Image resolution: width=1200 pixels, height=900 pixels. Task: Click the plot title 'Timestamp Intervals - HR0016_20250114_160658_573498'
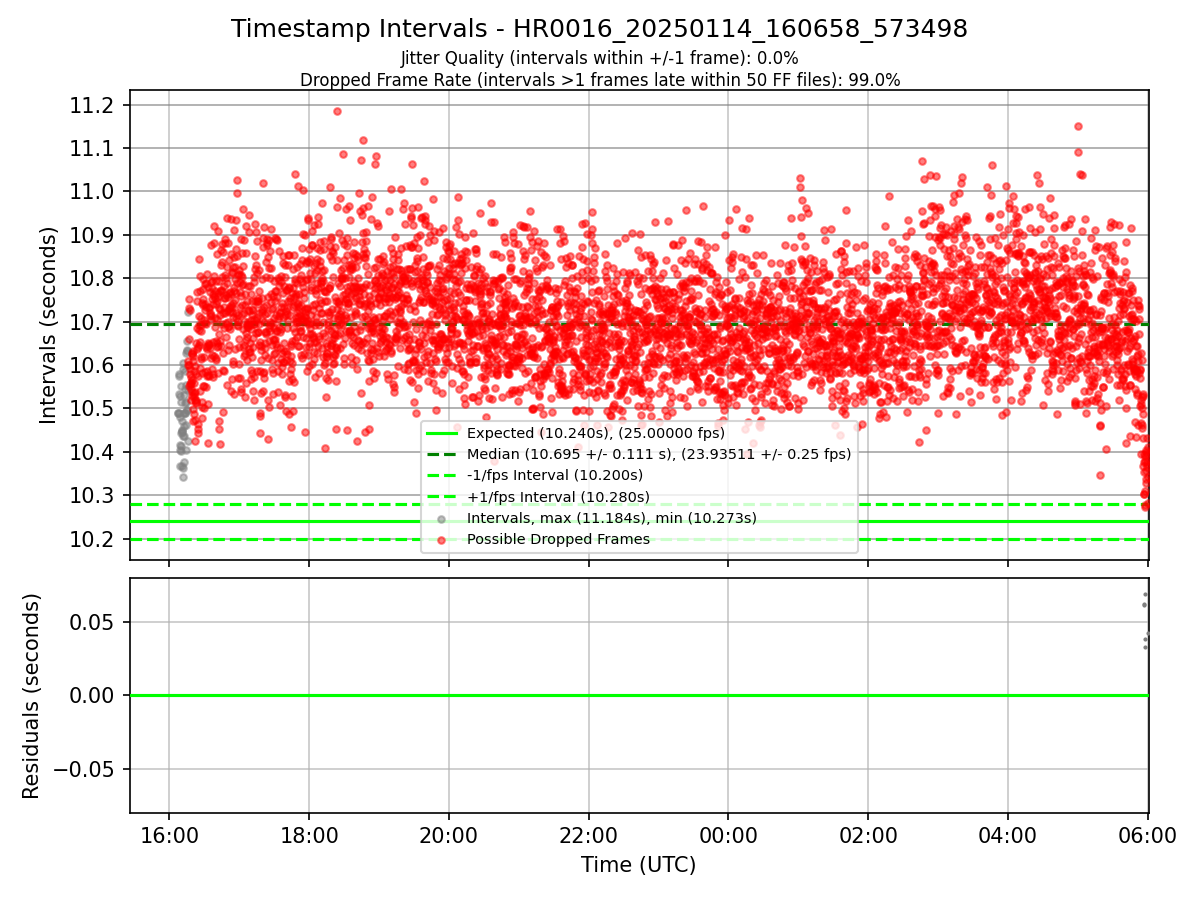(599, 29)
